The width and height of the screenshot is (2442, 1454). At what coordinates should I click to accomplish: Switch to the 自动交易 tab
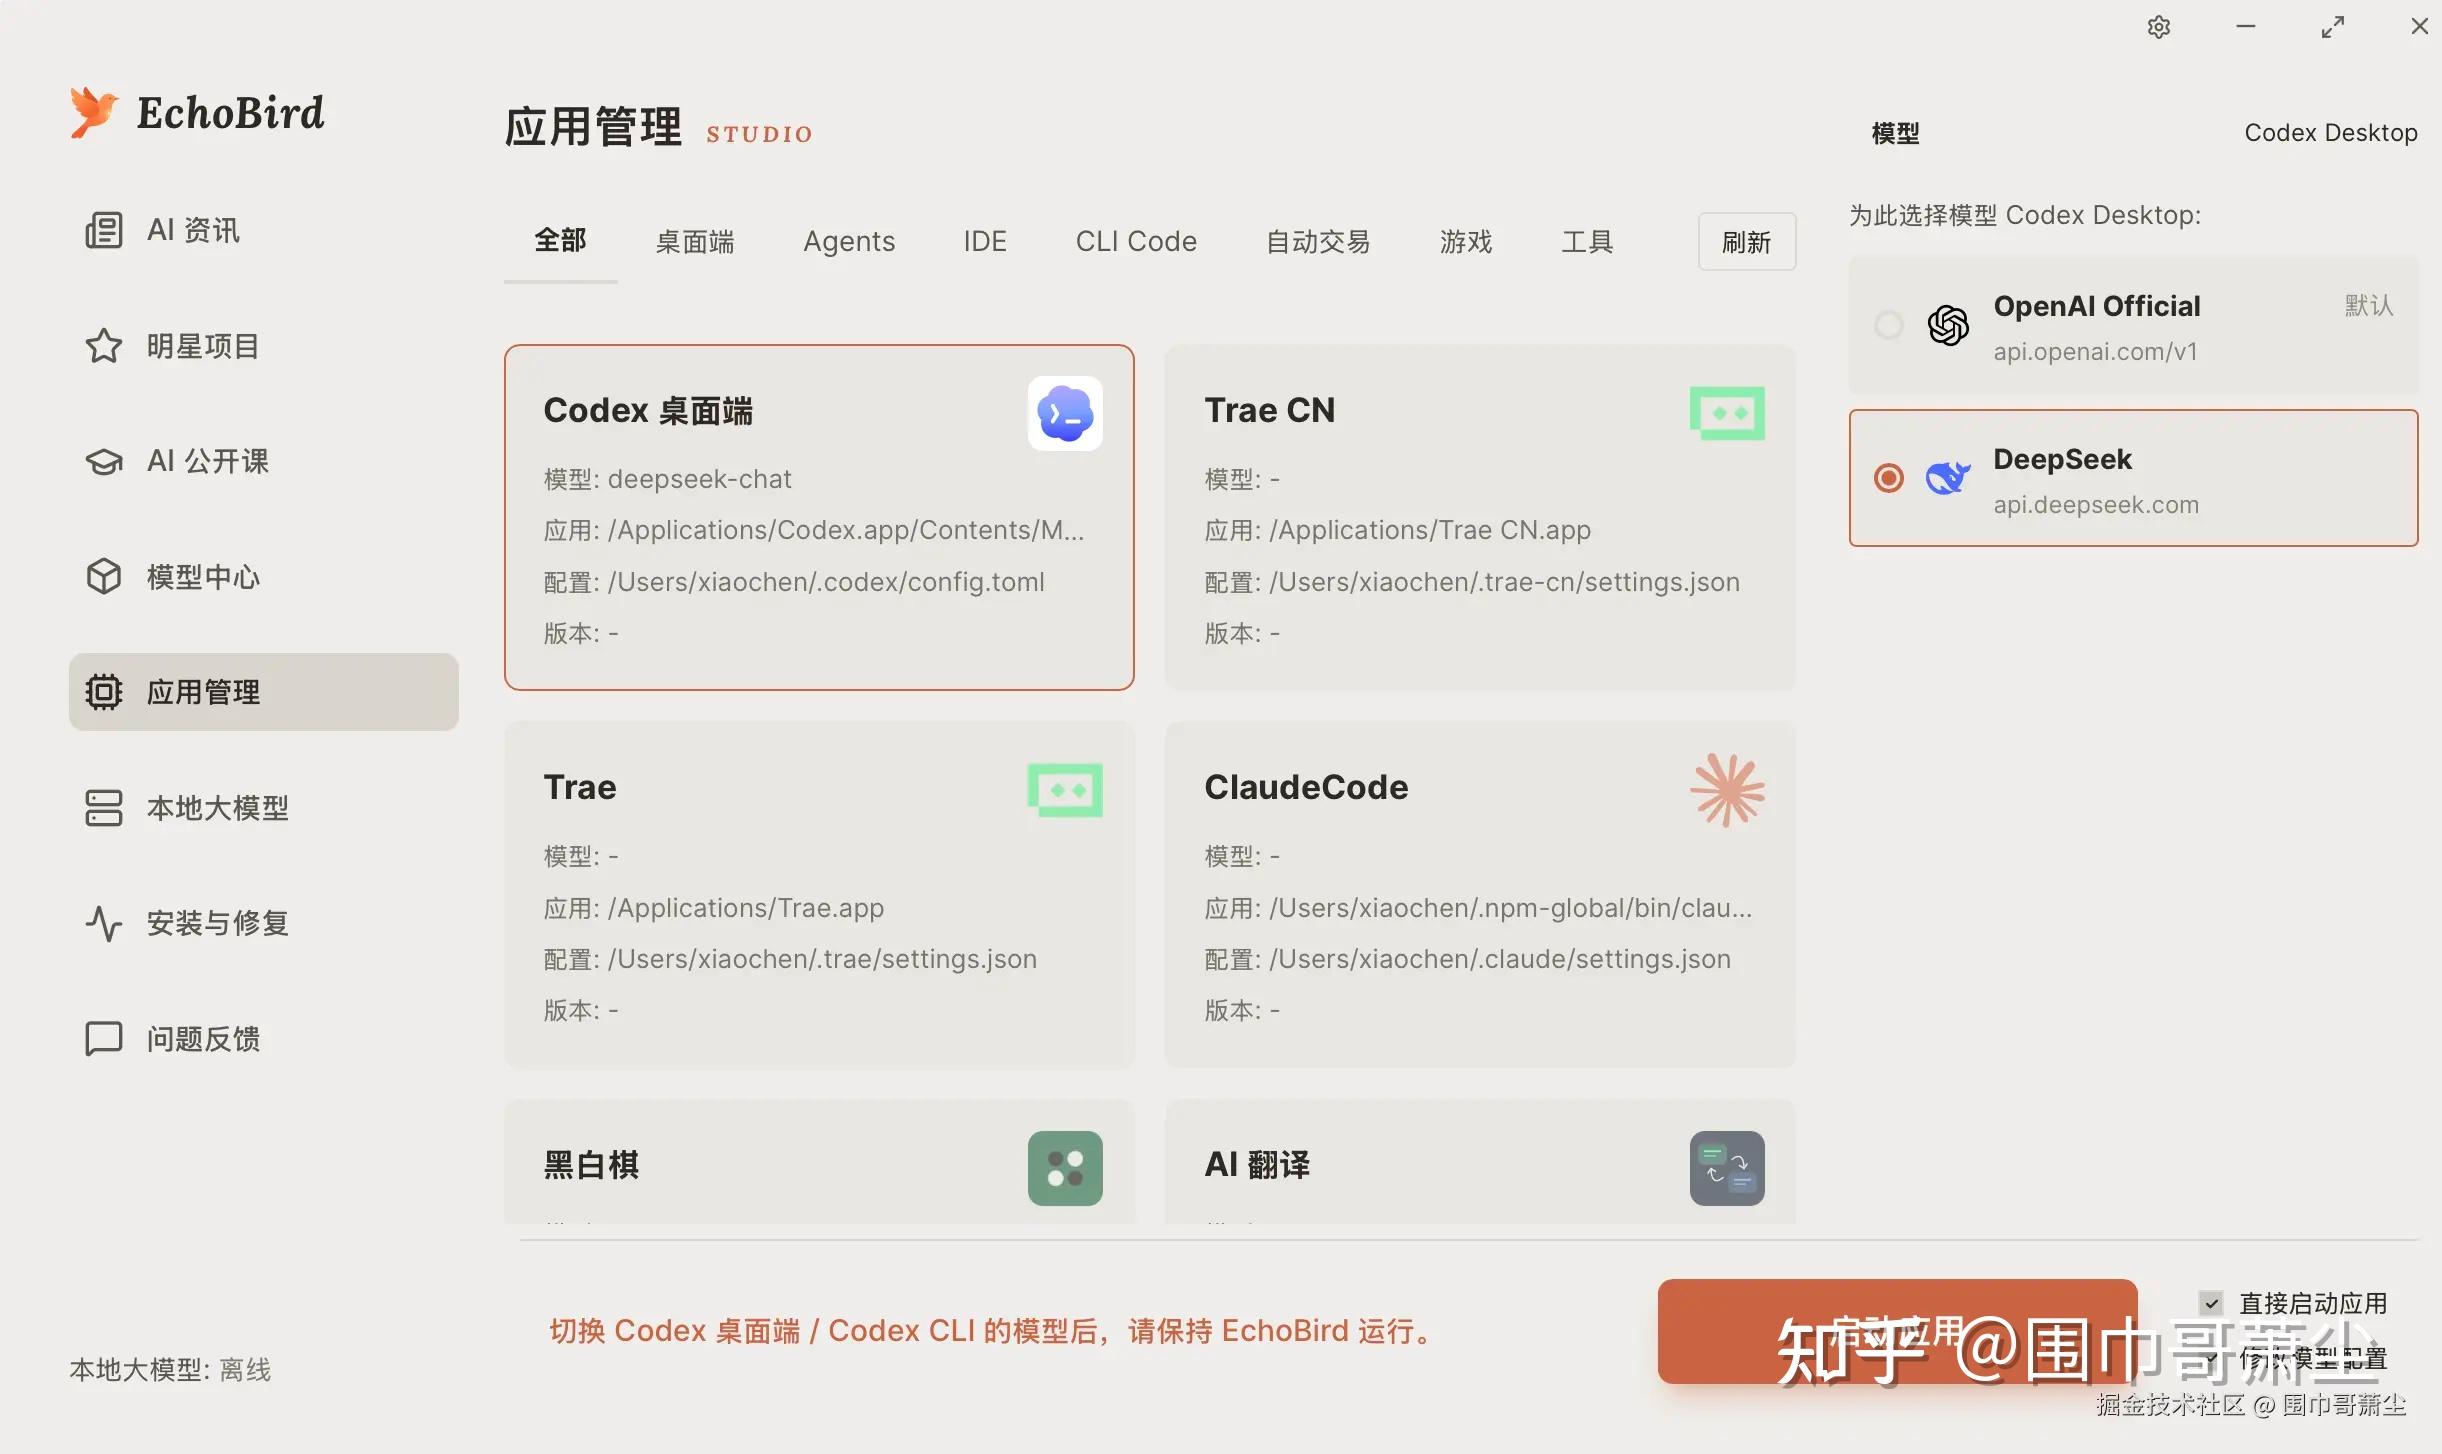(x=1318, y=241)
